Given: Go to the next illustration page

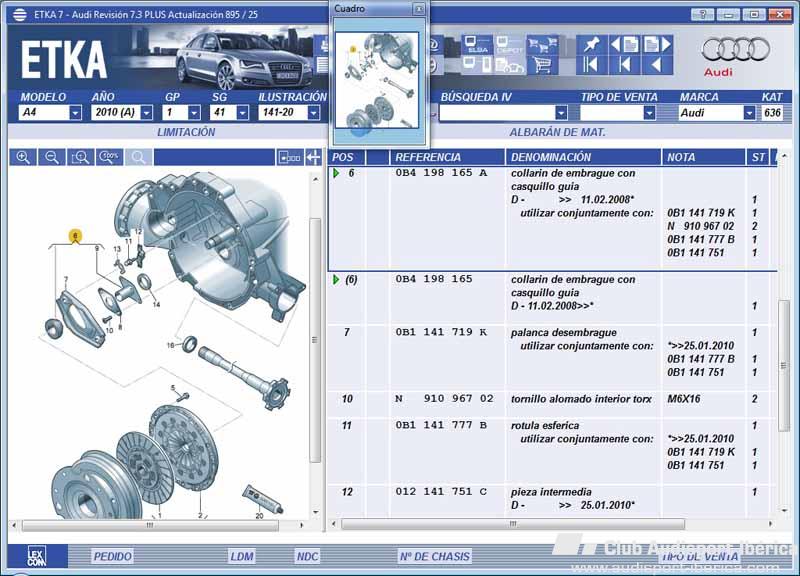Looking at the screenshot, I should [x=657, y=45].
